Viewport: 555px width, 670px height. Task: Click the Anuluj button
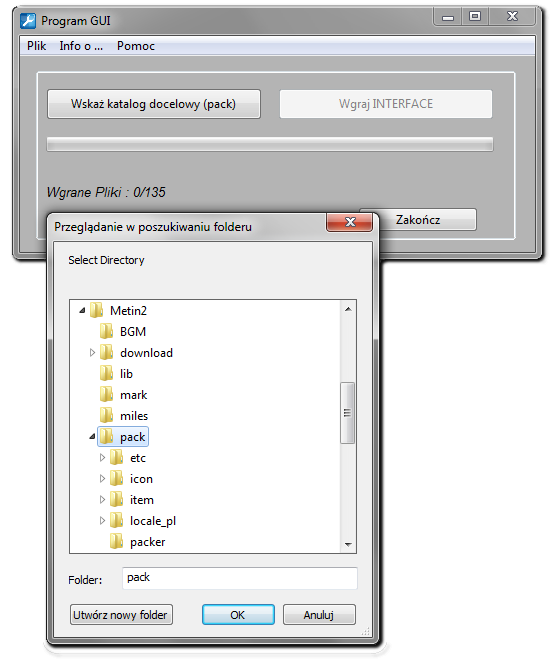click(x=319, y=614)
